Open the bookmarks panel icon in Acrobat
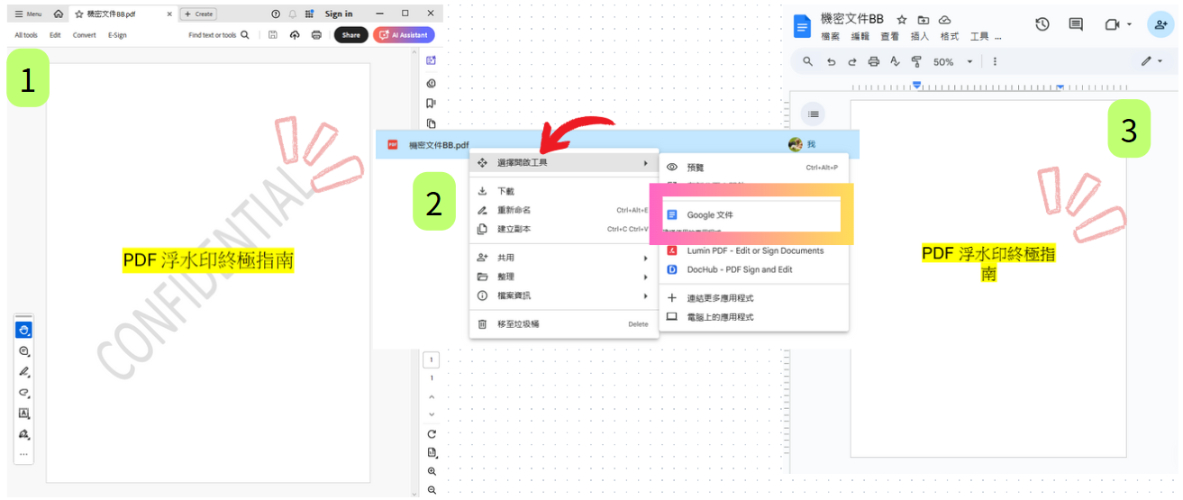1183x500 pixels. (x=432, y=103)
